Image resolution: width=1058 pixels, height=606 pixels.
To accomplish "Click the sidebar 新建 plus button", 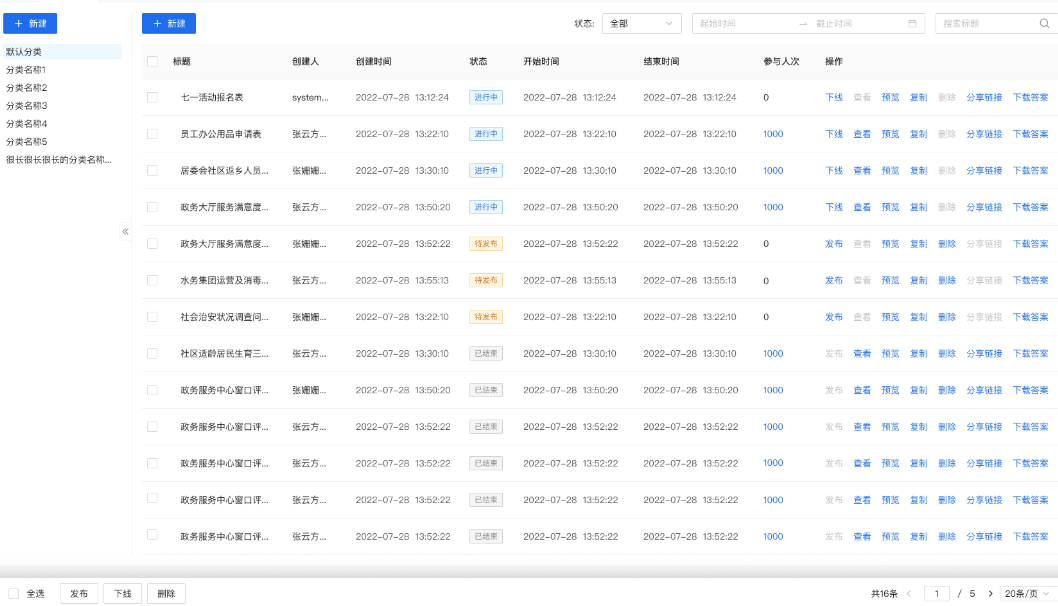I will pyautogui.click(x=30, y=24).
